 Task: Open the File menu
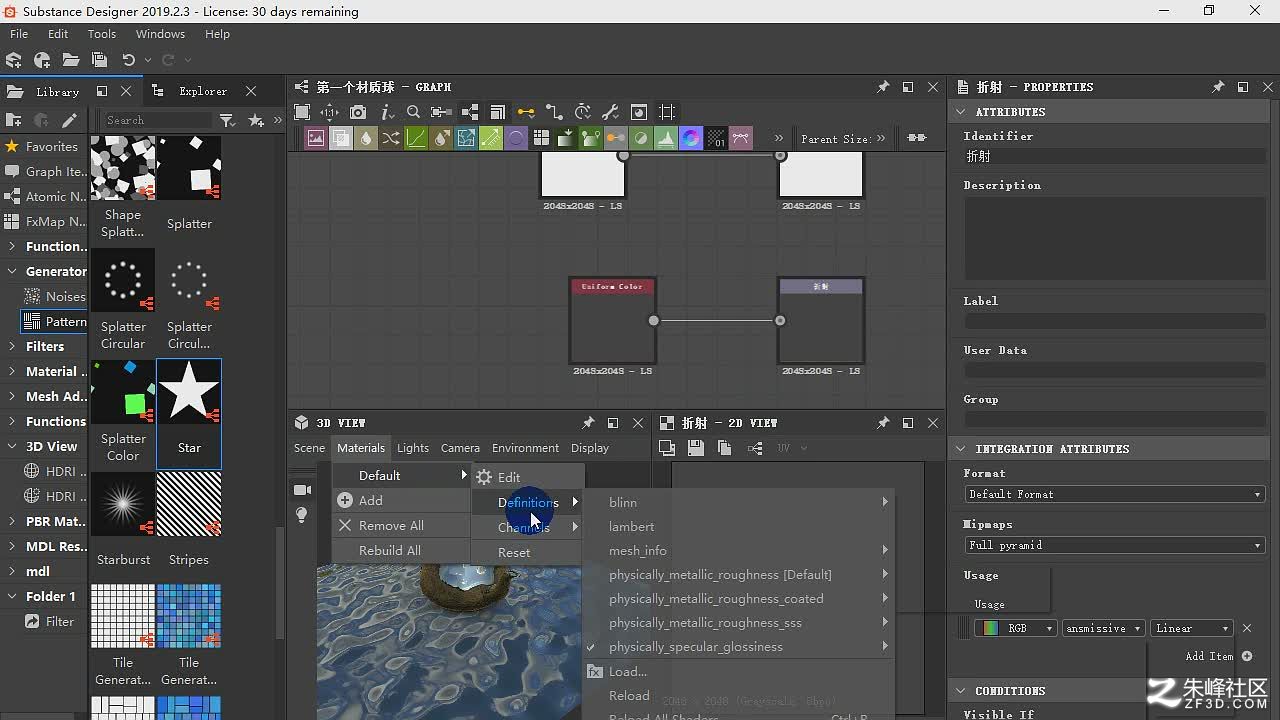[19, 34]
